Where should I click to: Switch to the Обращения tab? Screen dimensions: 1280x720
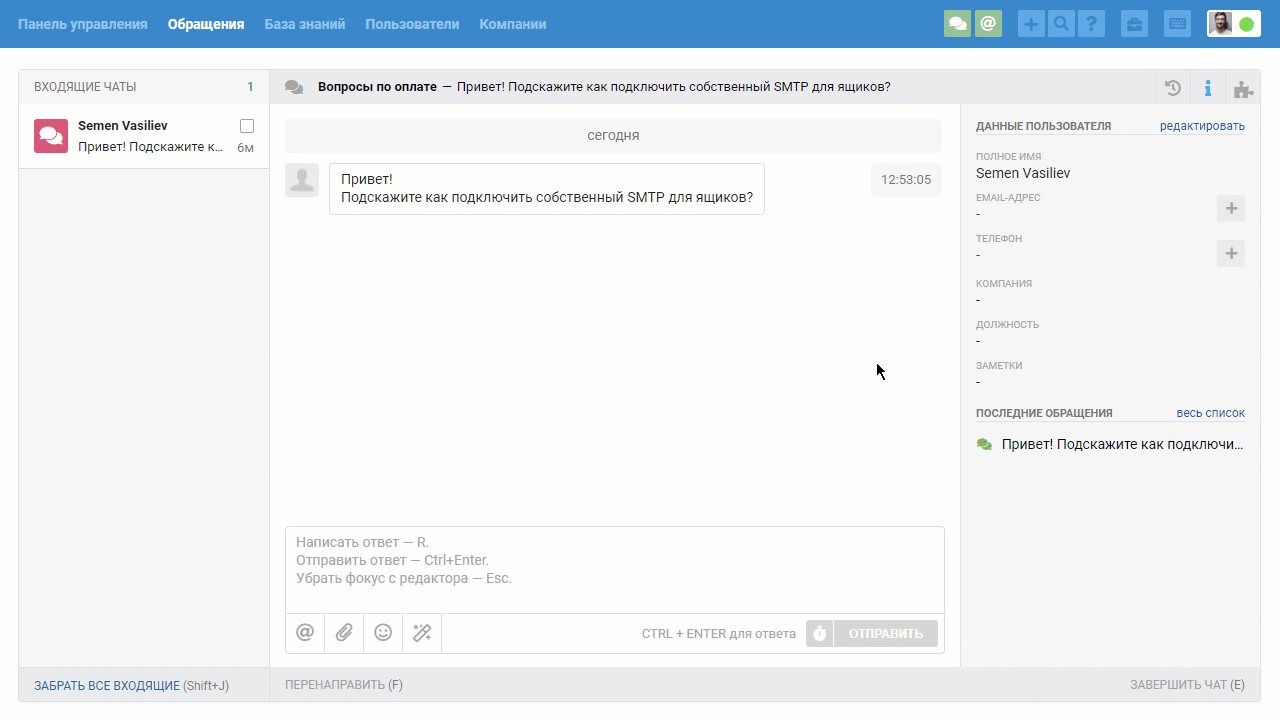click(x=206, y=23)
